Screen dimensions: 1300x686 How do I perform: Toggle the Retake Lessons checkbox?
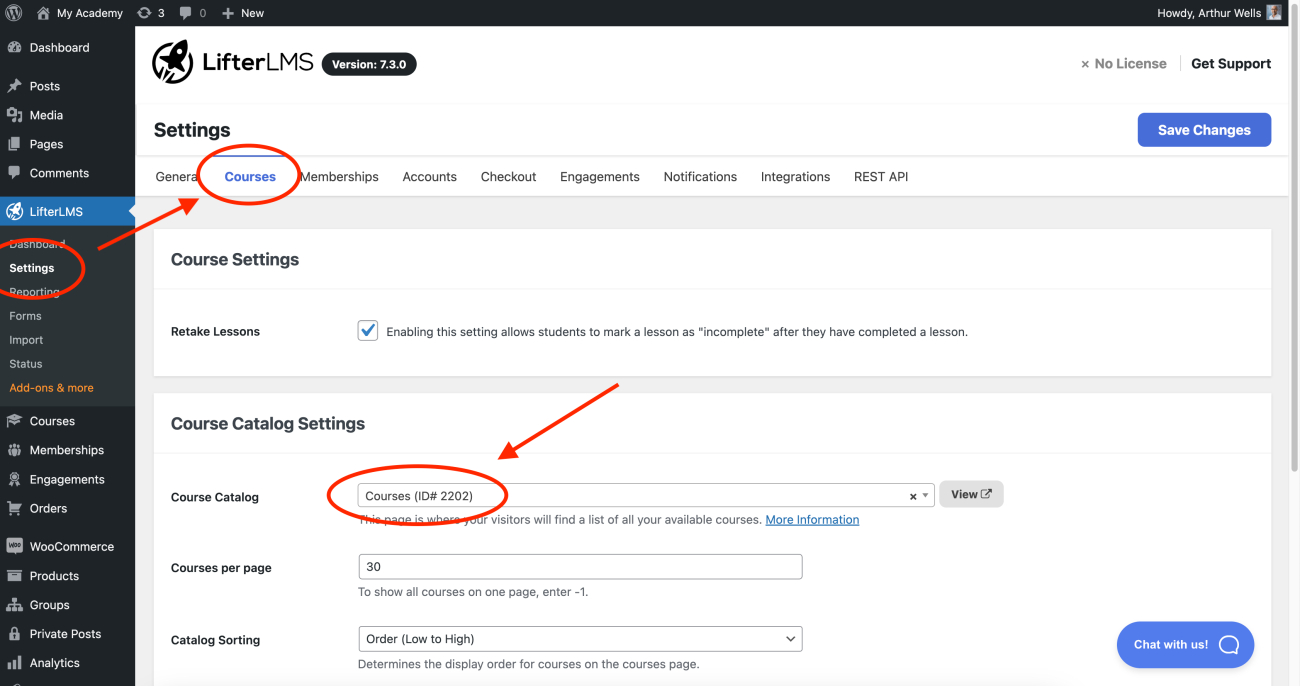tap(368, 331)
